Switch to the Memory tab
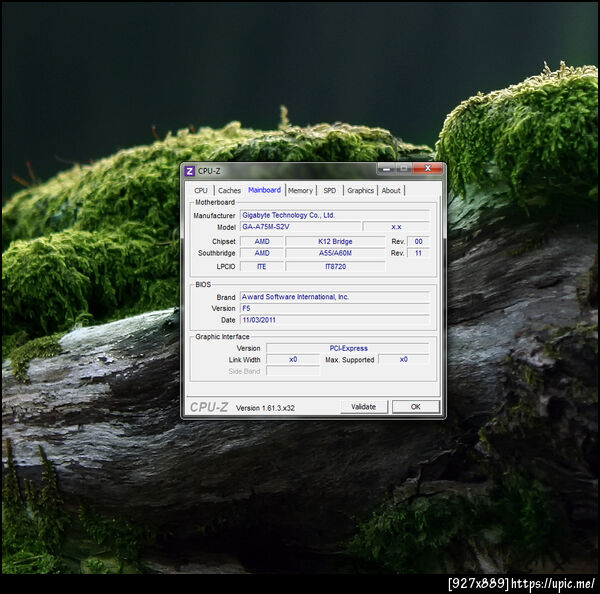The width and height of the screenshot is (600, 594). click(x=300, y=190)
